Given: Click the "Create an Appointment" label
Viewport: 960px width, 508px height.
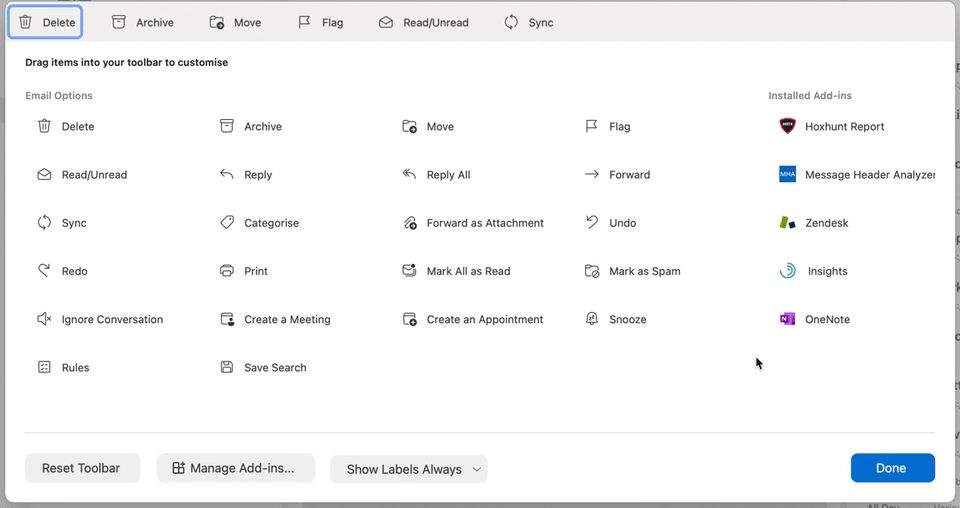Looking at the screenshot, I should coord(485,319).
